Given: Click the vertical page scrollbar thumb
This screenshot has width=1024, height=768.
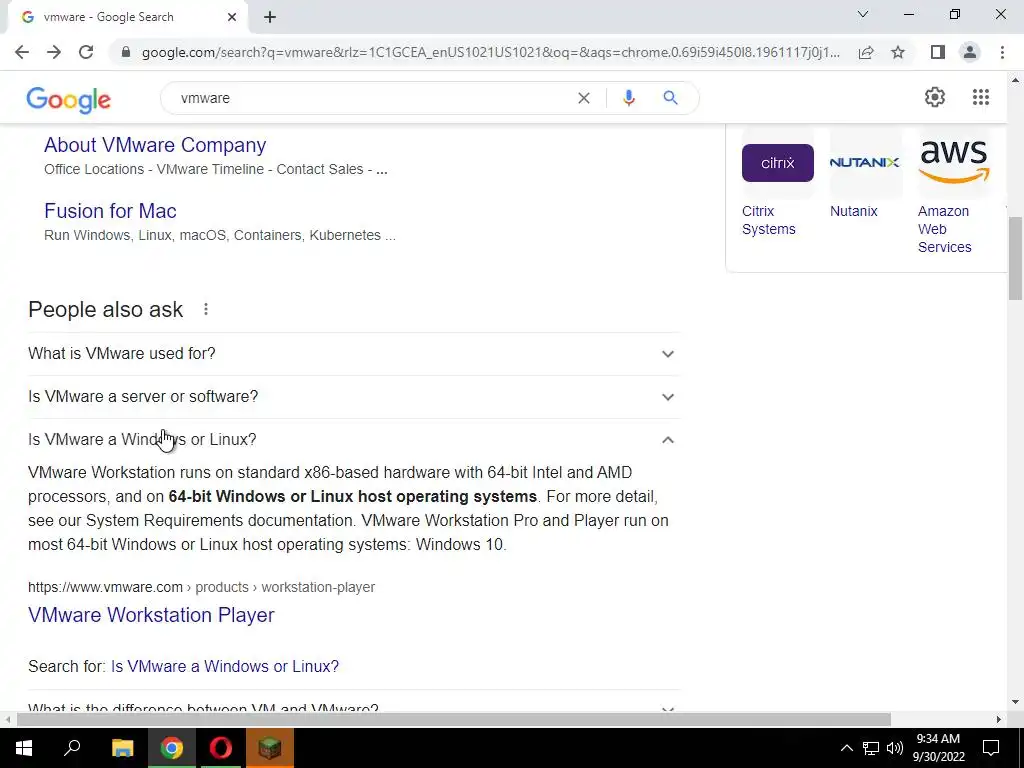Looking at the screenshot, I should (x=1015, y=259).
